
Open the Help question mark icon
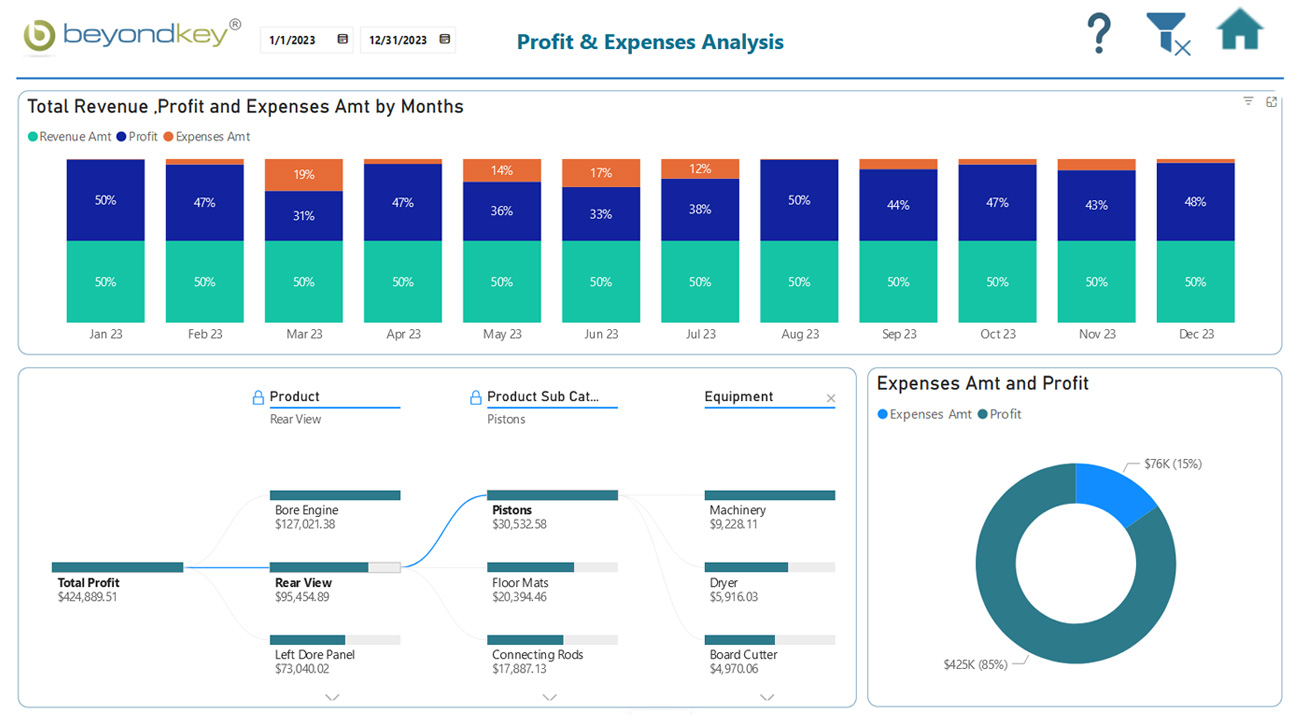tap(1099, 32)
